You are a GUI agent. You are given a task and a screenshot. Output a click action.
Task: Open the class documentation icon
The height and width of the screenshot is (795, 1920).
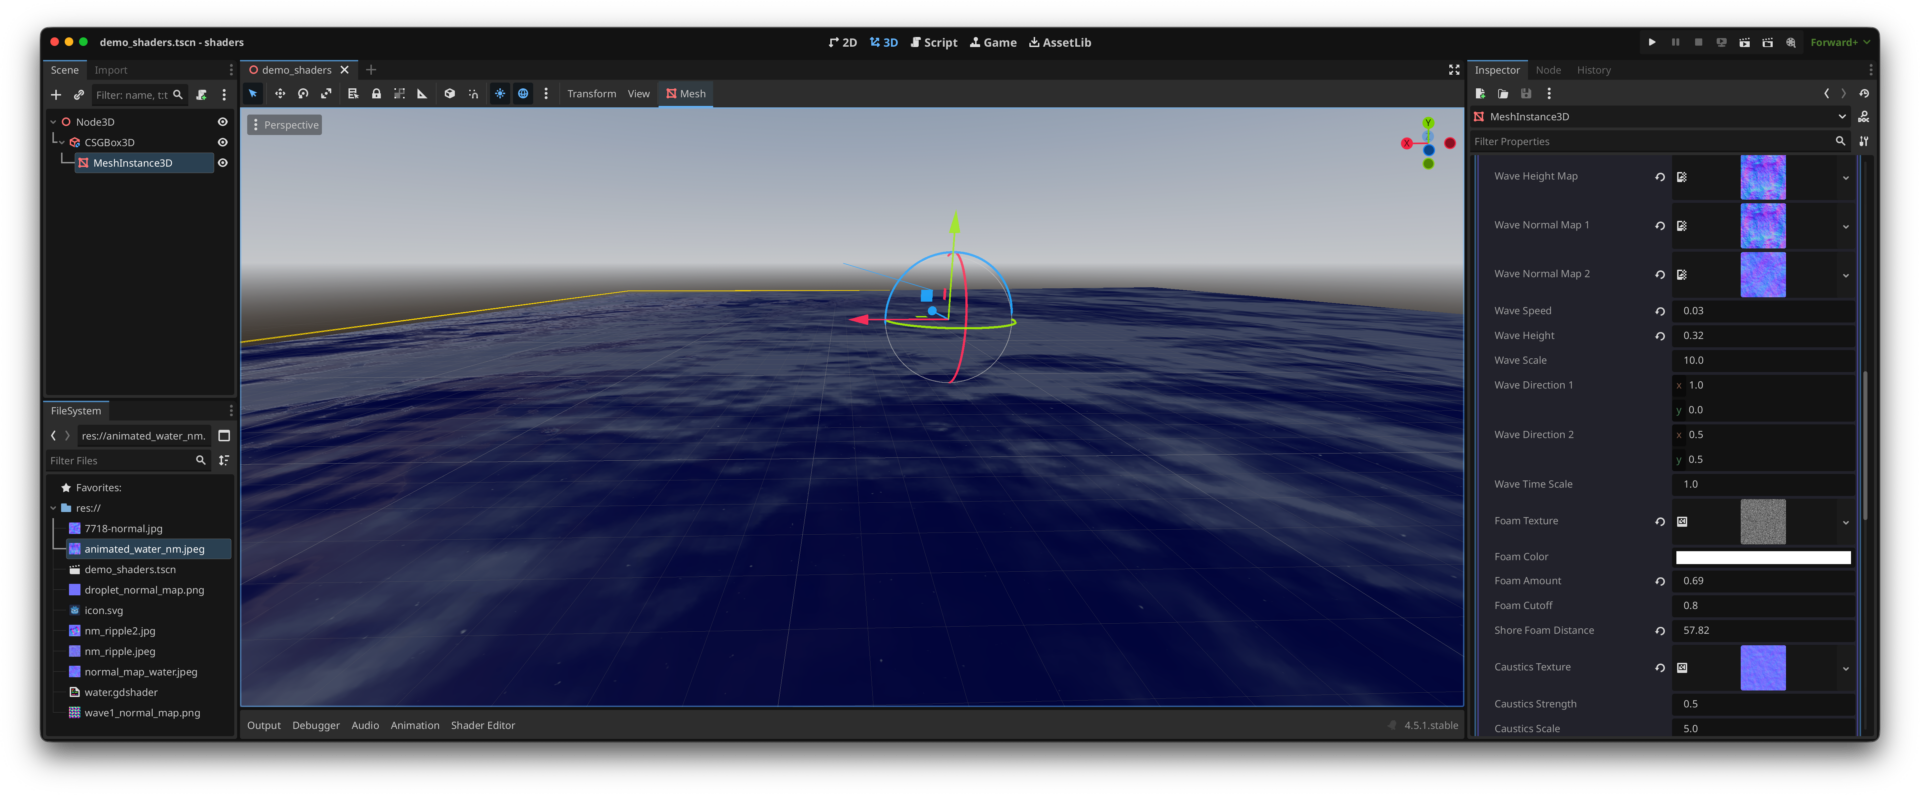(1863, 117)
